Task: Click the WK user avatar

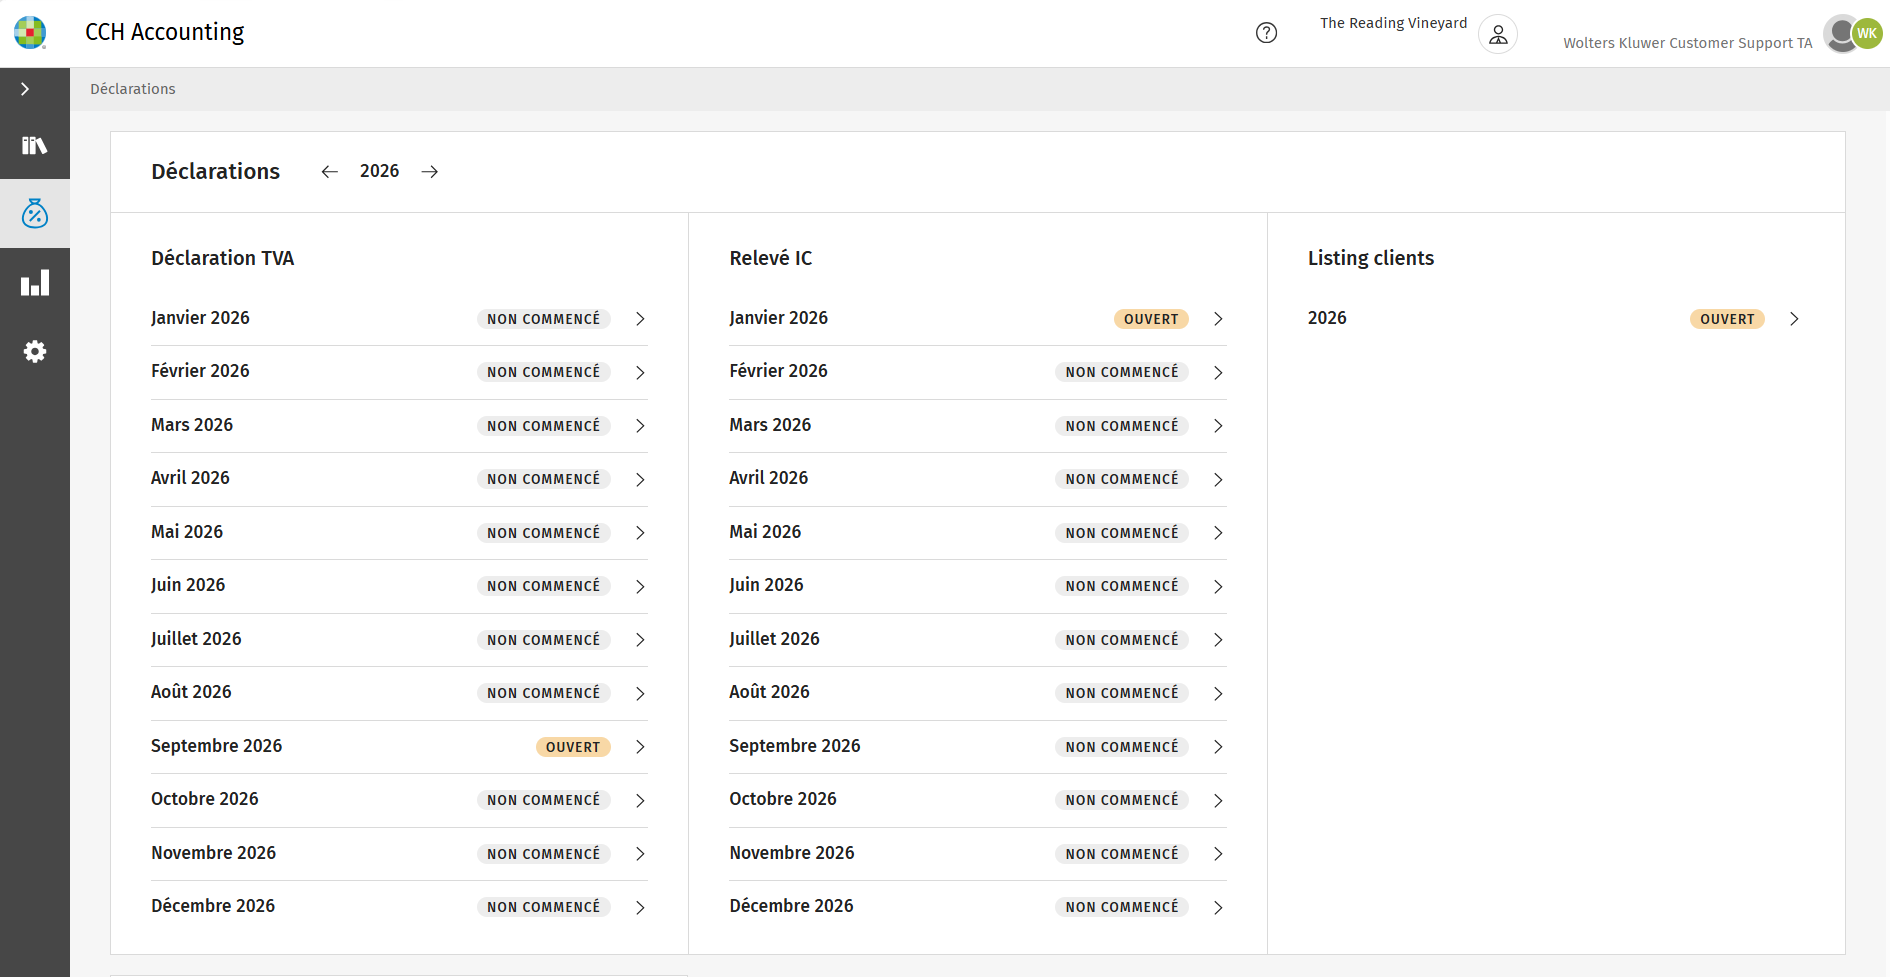Action: coord(1867,33)
